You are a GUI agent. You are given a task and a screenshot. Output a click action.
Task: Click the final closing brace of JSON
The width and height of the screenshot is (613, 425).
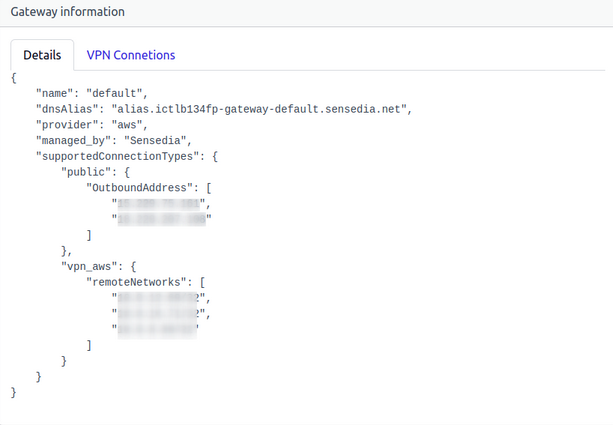click(14, 392)
